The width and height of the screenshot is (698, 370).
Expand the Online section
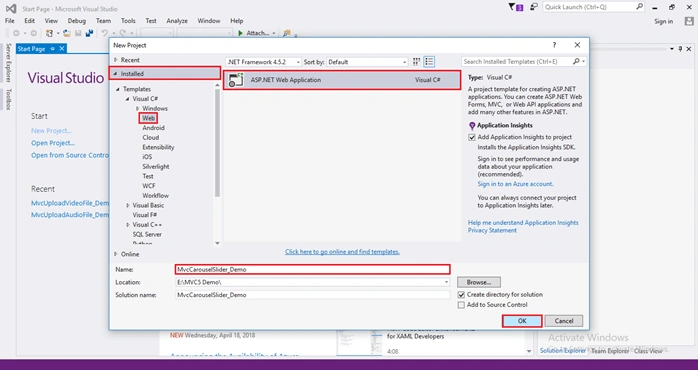[x=116, y=254]
